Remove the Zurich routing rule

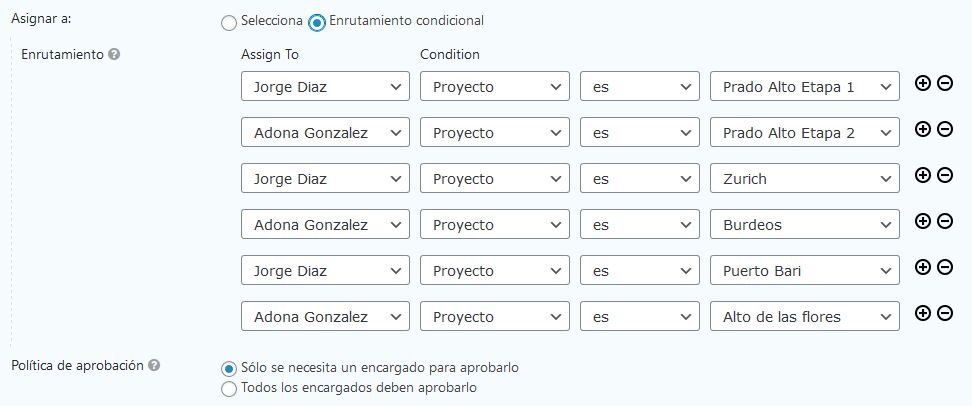944,175
